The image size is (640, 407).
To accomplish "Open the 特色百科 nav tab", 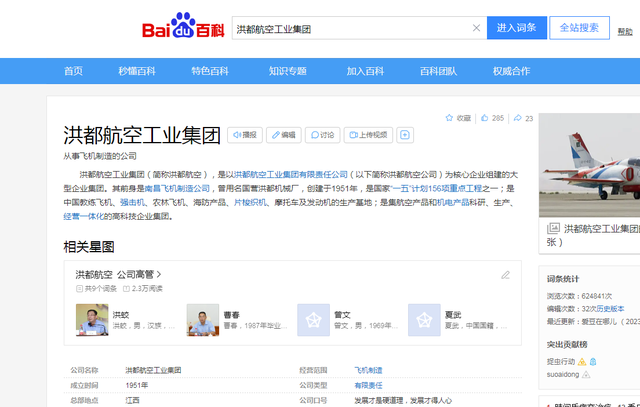I will pos(210,71).
